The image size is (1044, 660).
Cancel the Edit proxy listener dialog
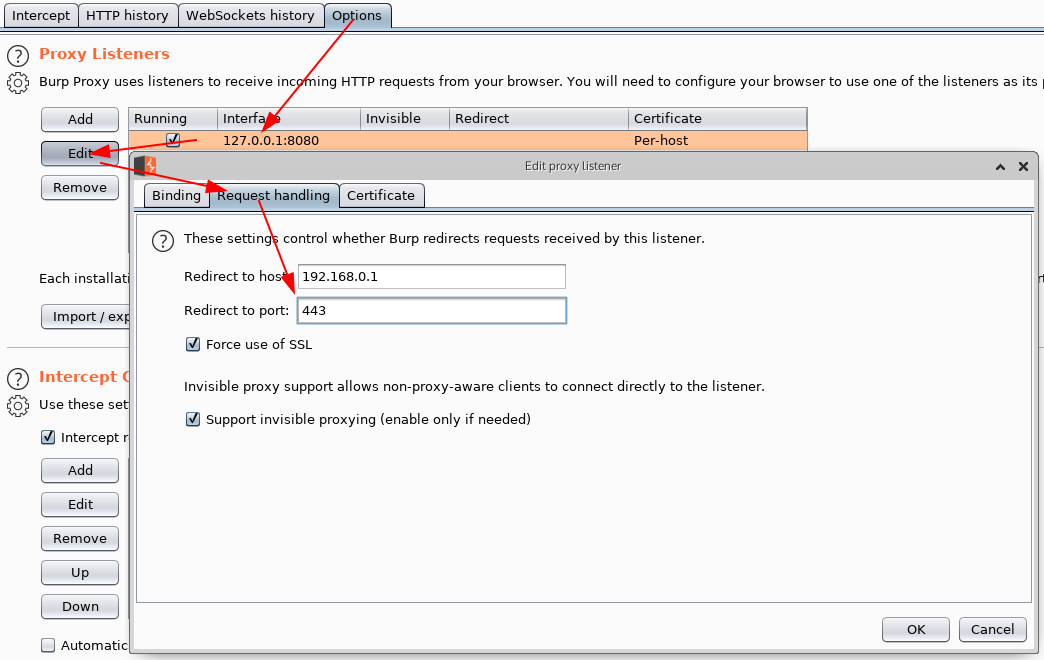992,629
